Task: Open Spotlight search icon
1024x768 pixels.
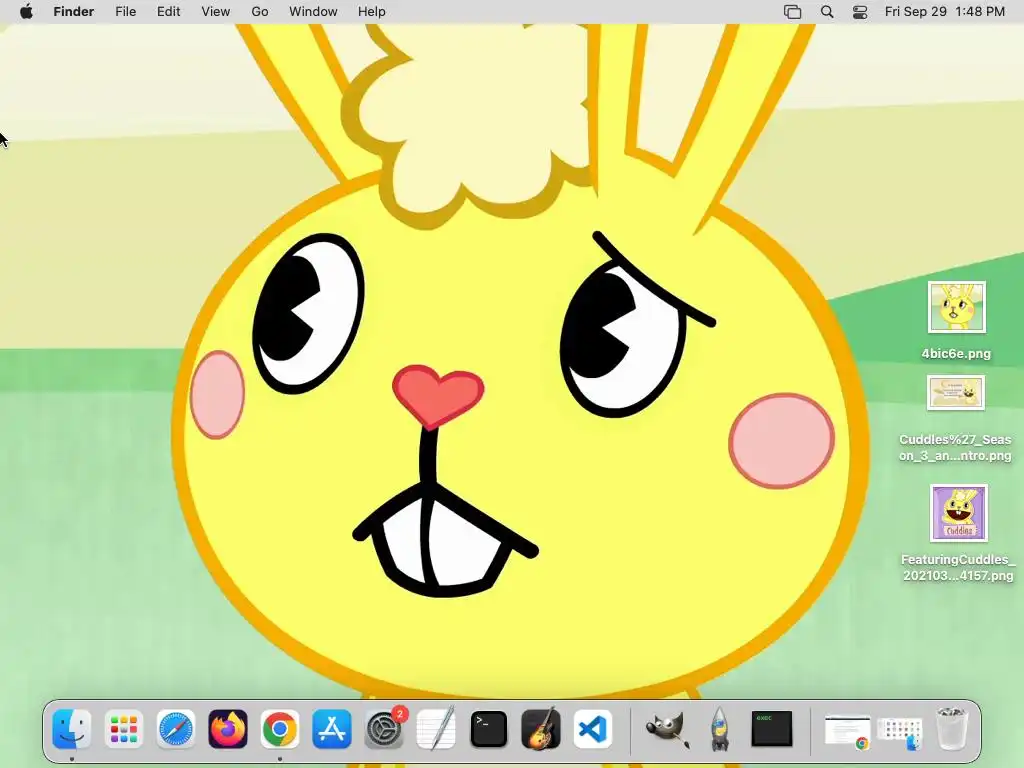Action: pos(827,12)
